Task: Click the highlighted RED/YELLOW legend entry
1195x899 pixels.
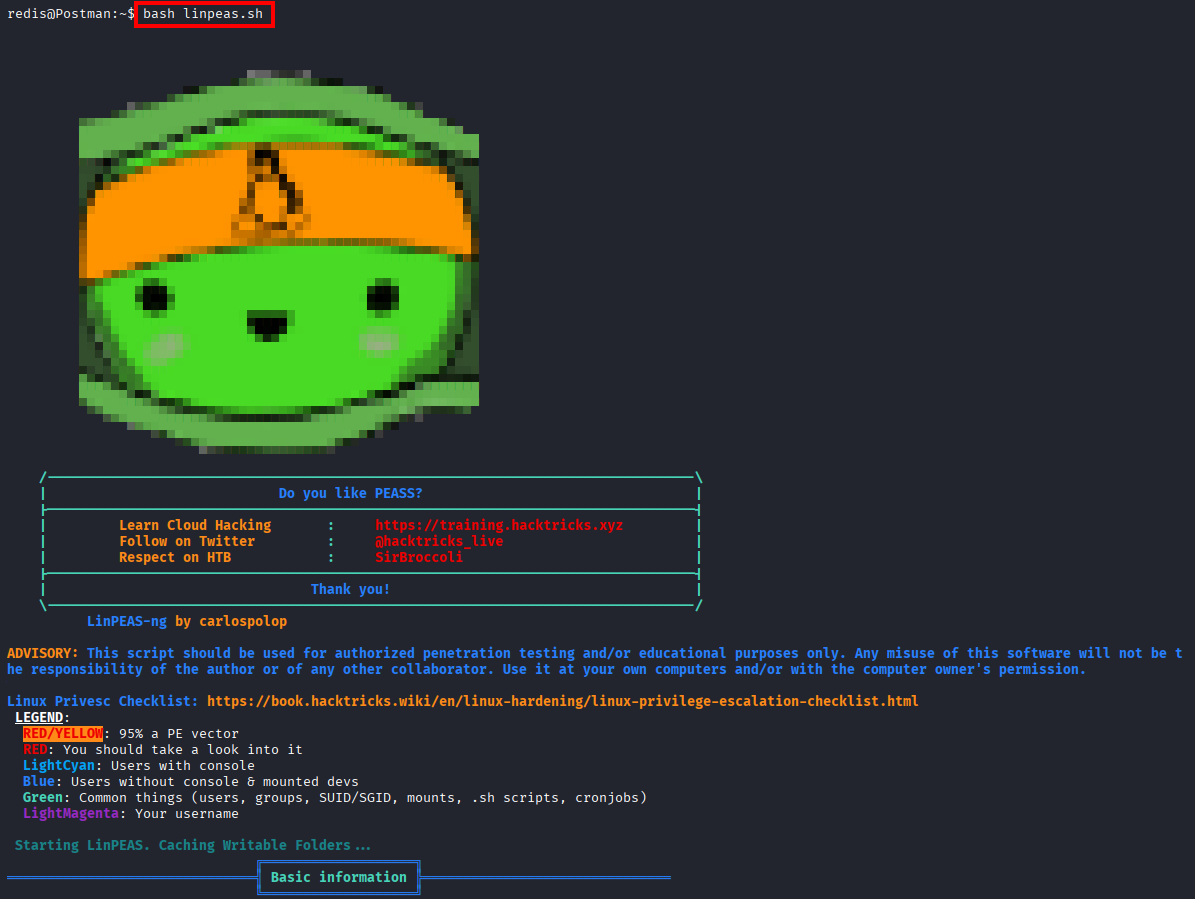Action: [x=62, y=733]
